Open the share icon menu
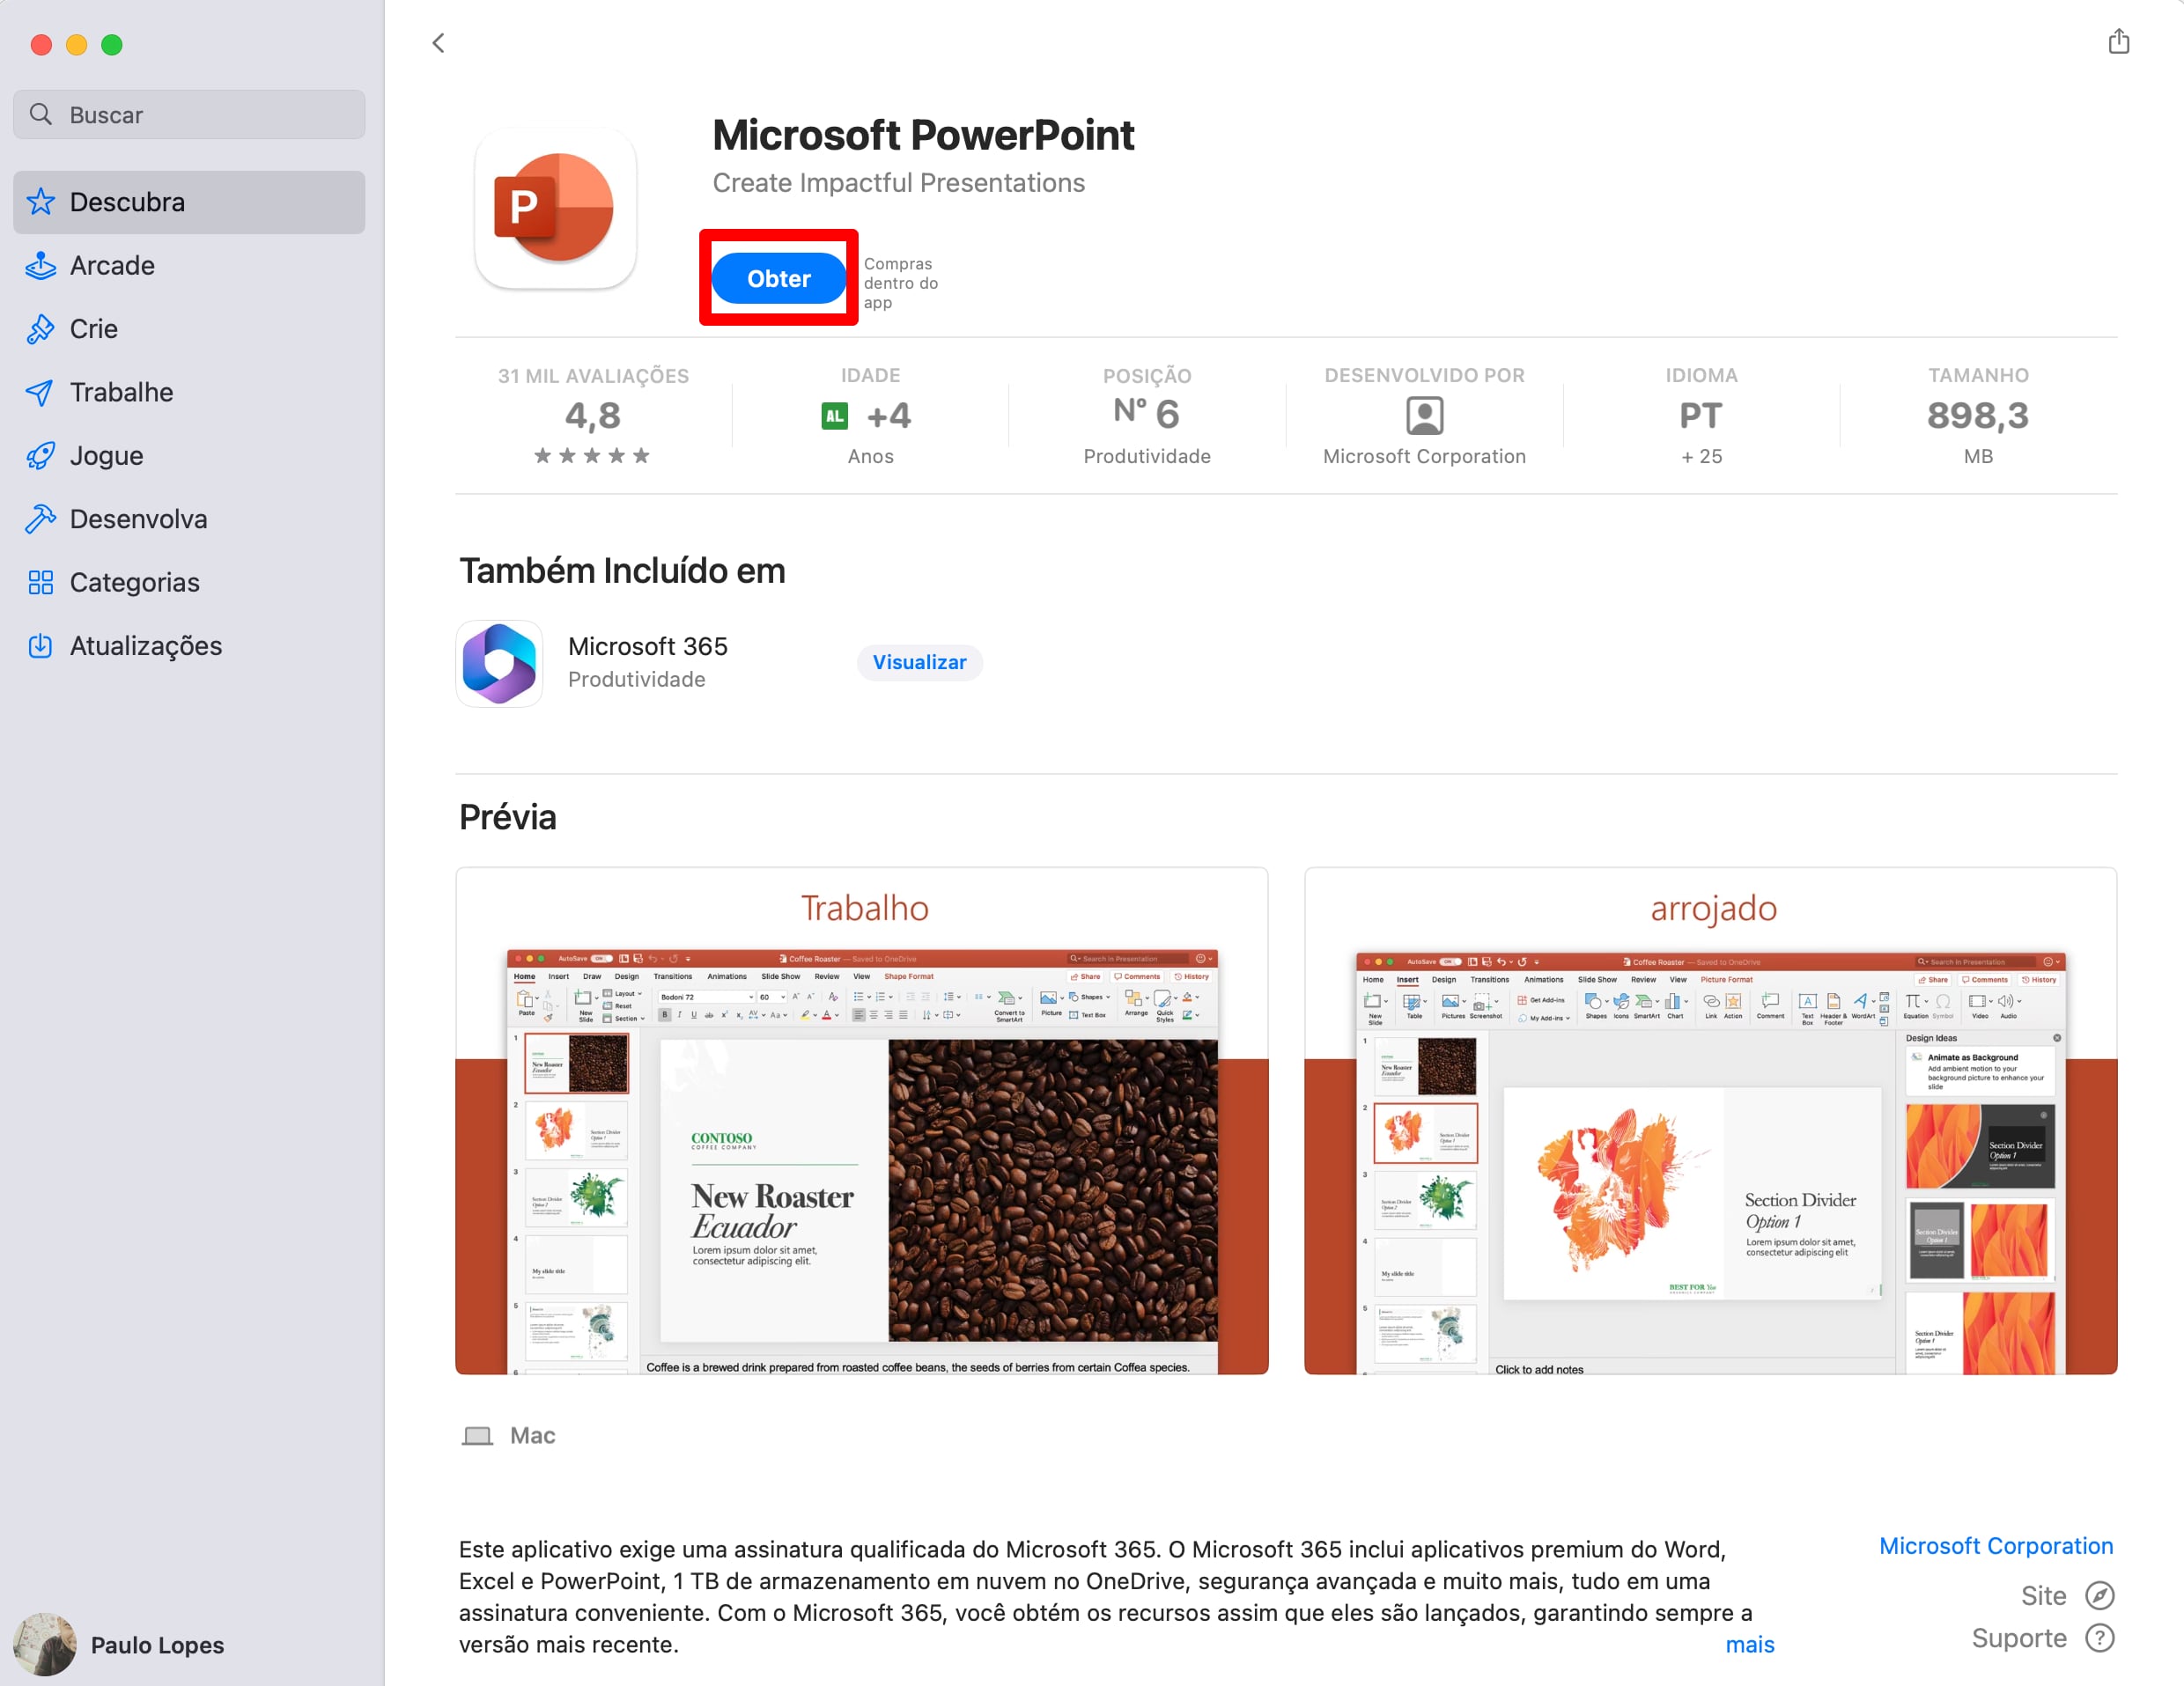 [2118, 42]
